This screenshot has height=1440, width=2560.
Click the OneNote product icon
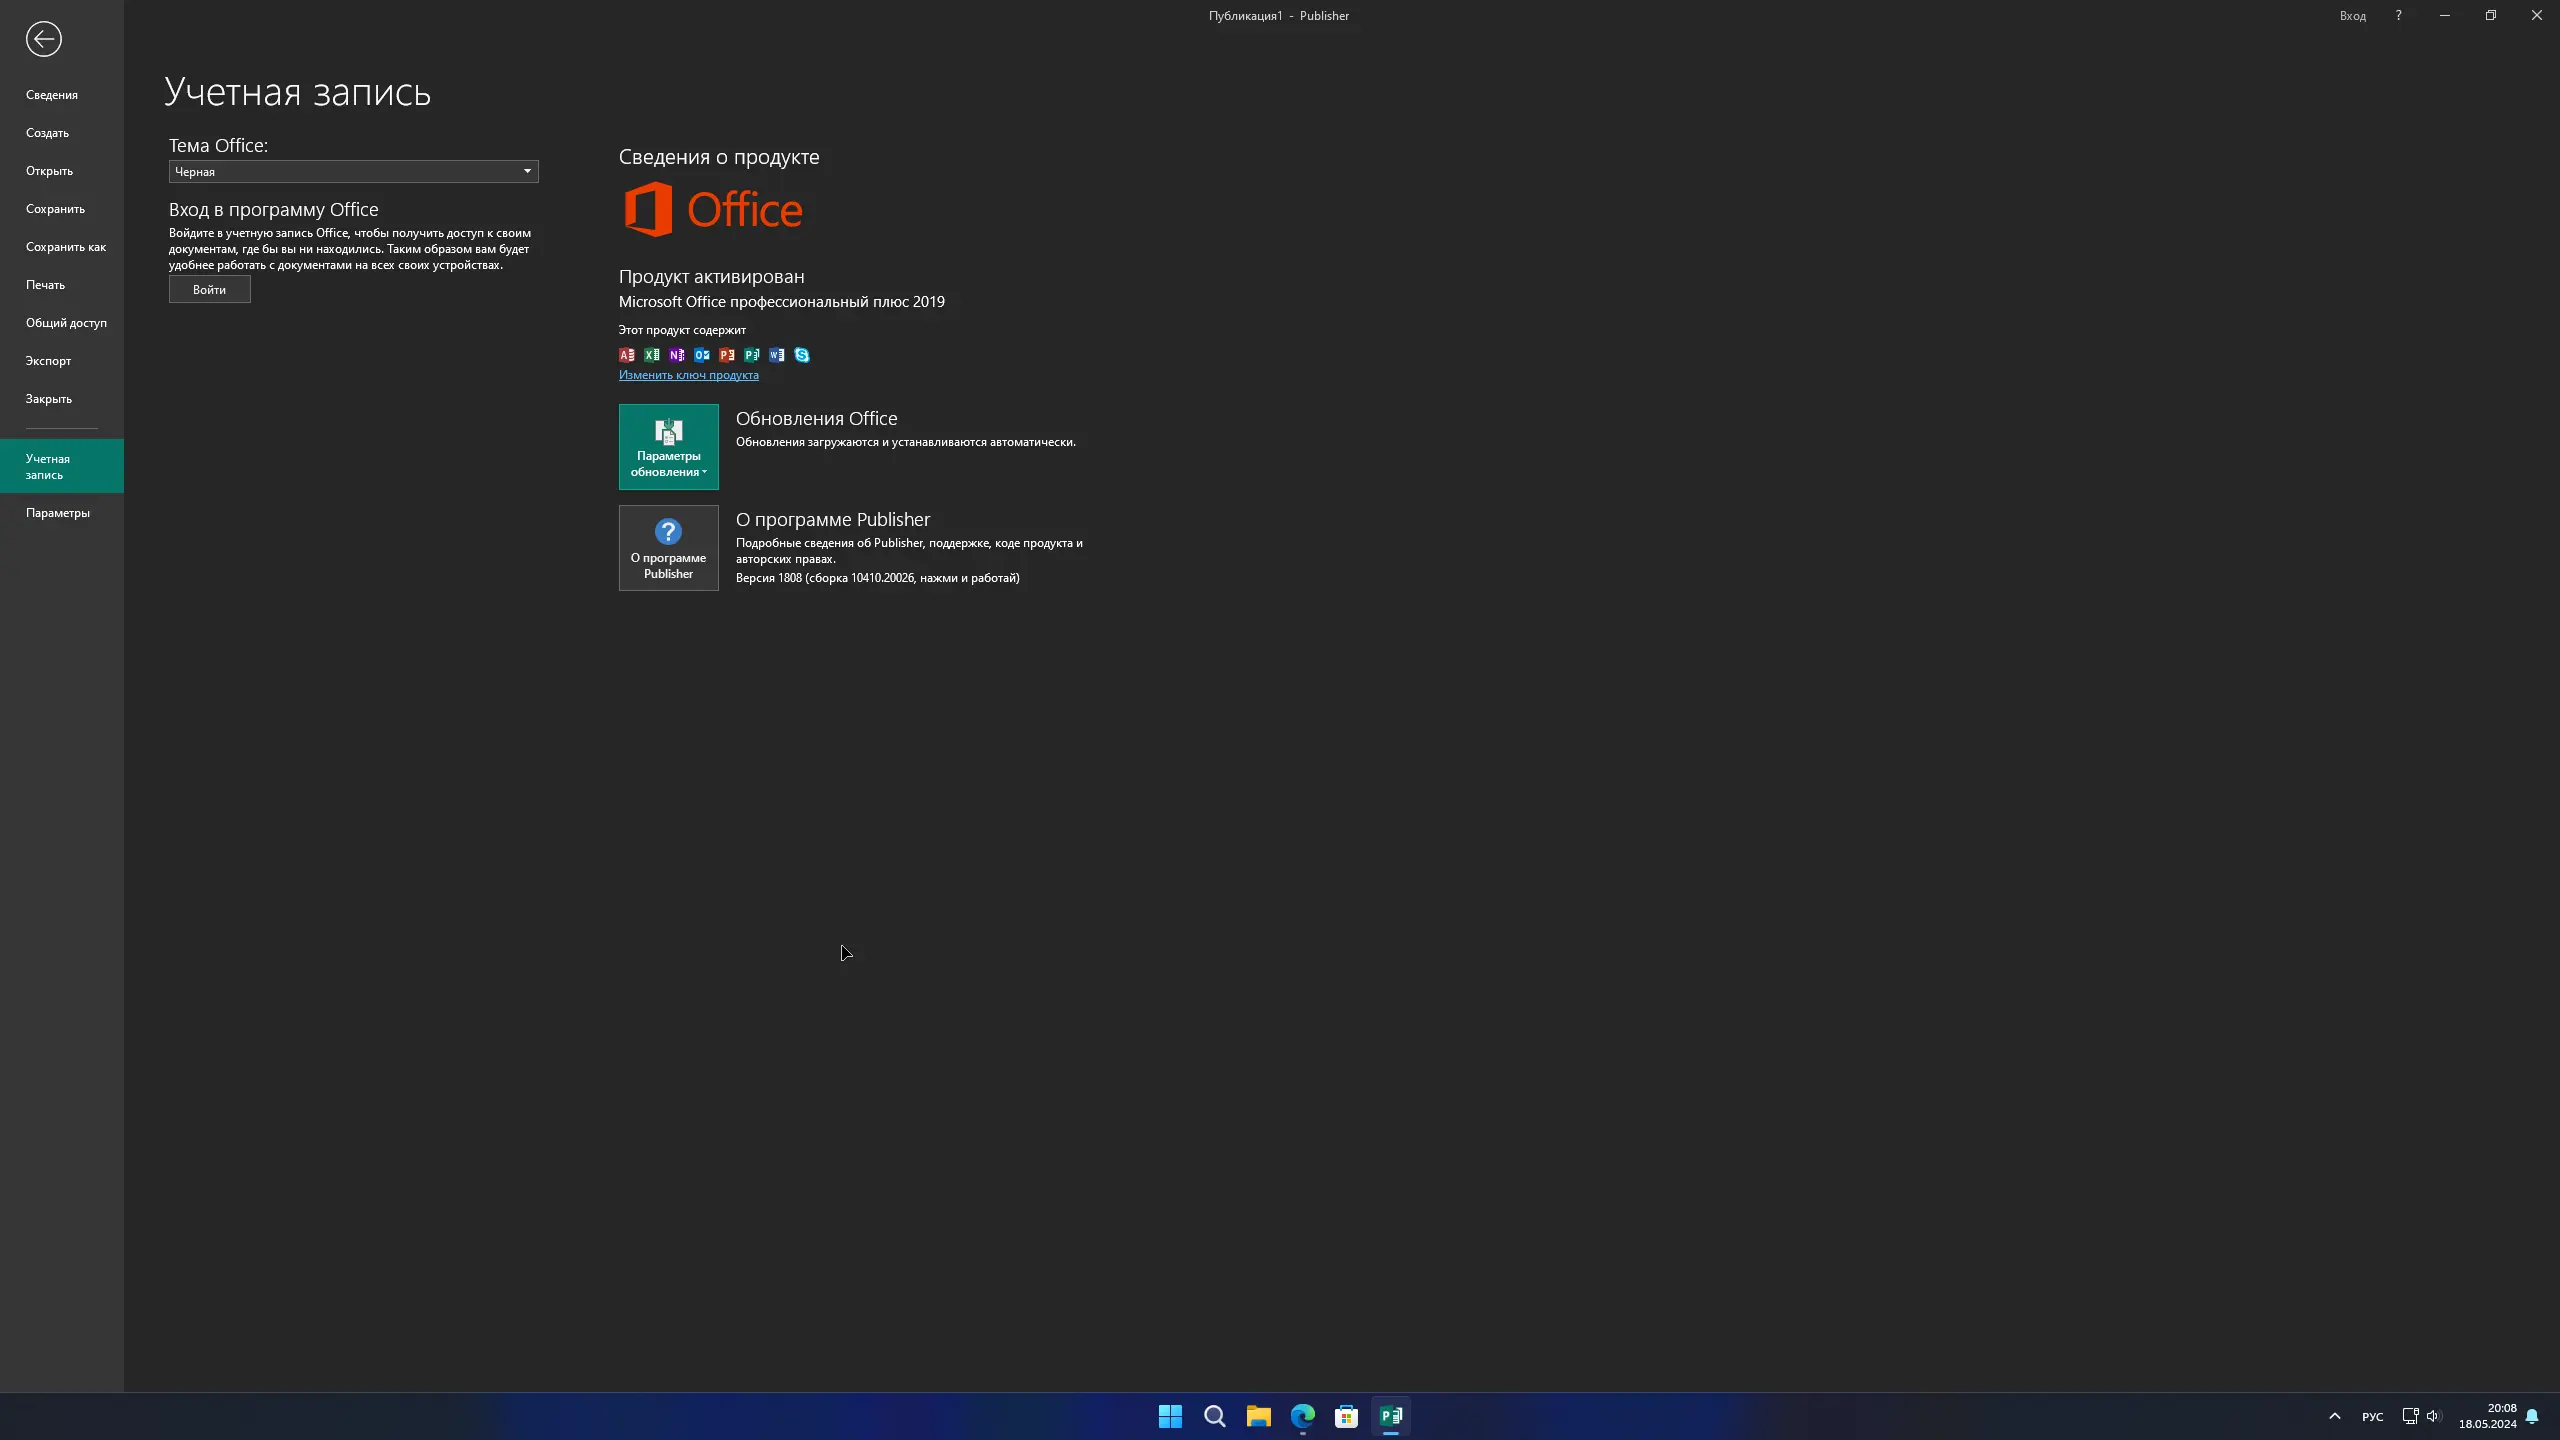(677, 355)
